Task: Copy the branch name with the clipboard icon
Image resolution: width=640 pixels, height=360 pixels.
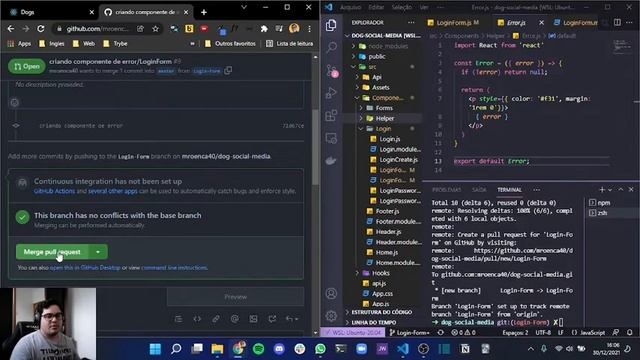Action: 228,71
